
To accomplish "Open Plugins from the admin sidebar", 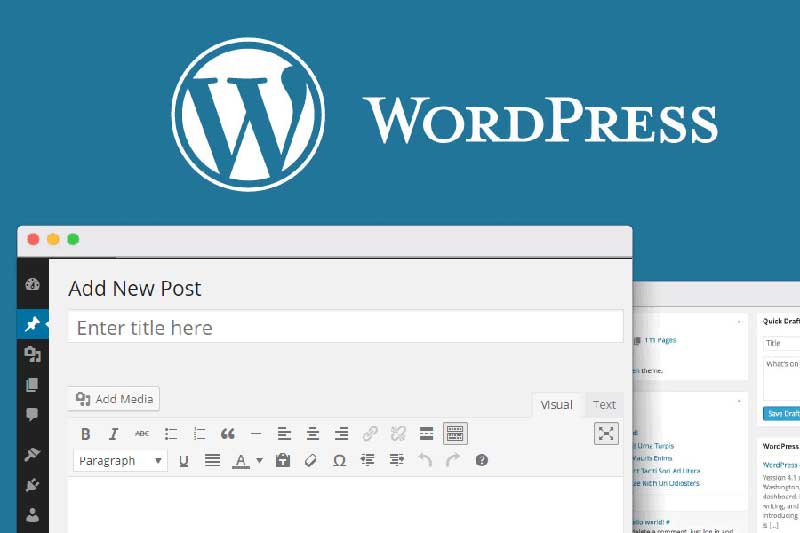I will coord(32,485).
